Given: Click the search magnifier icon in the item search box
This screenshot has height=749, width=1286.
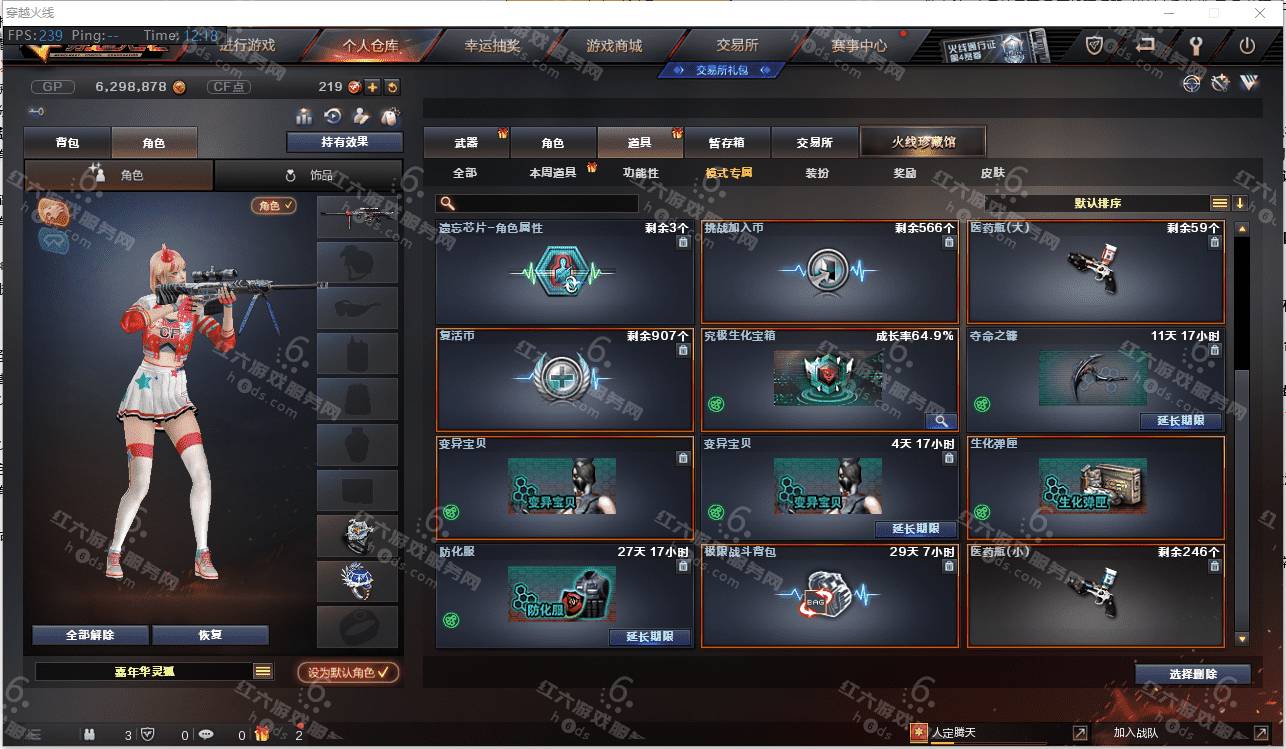Looking at the screenshot, I should tap(447, 204).
